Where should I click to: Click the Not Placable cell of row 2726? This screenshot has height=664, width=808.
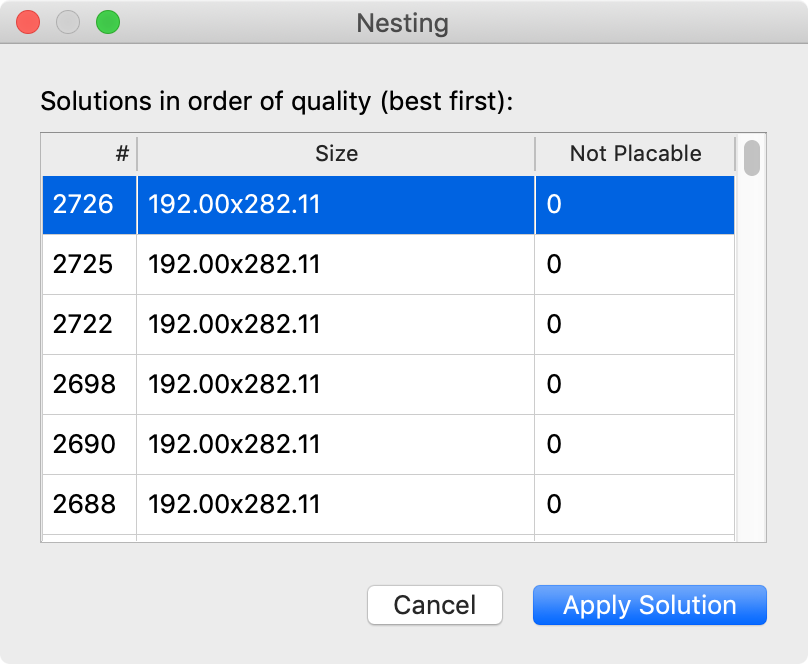(634, 205)
